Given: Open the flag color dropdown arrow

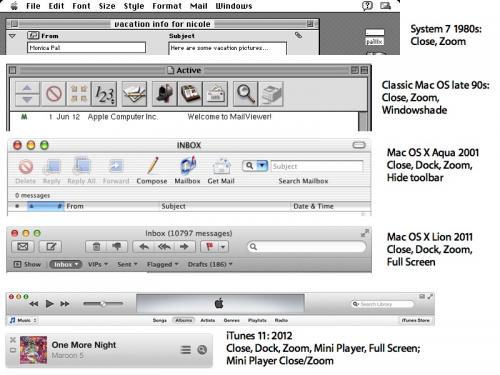Looking at the screenshot, I should (223, 247).
